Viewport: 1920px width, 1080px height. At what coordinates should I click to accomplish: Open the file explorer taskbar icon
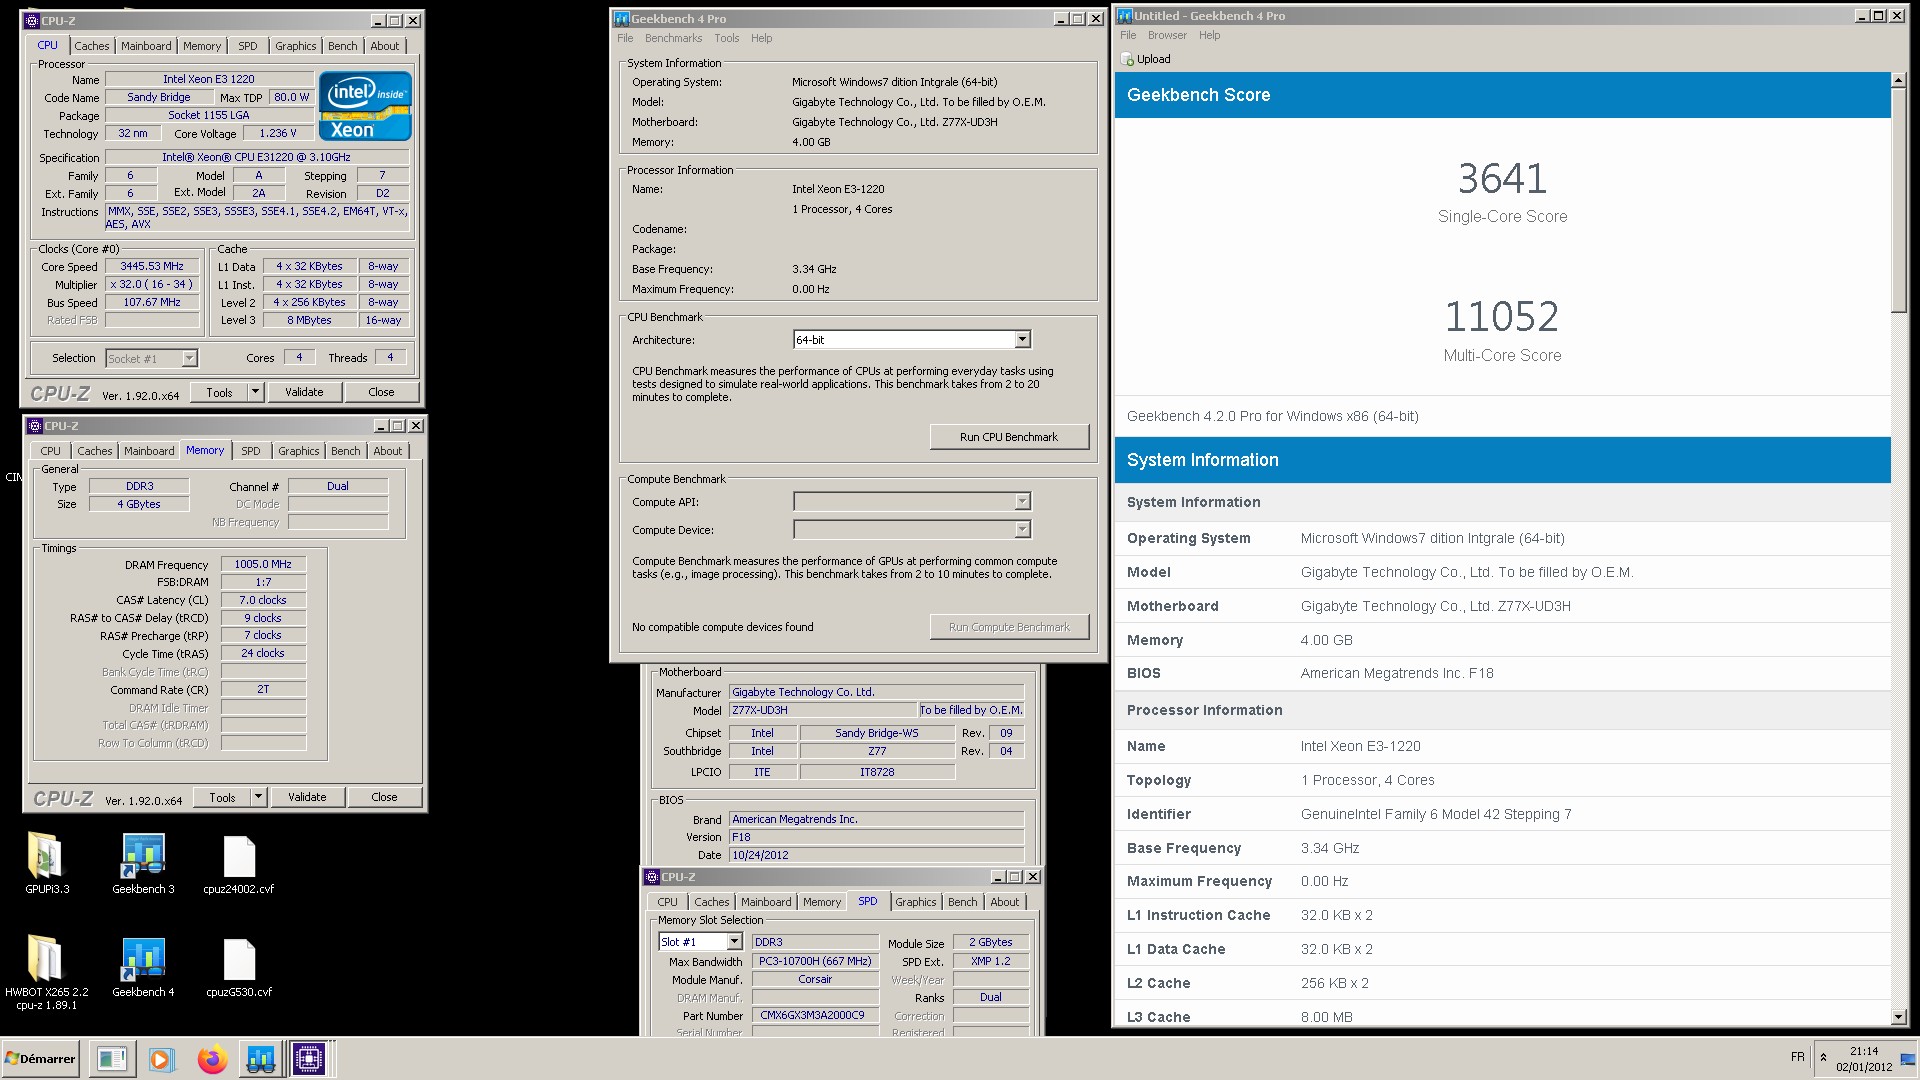click(x=112, y=1059)
